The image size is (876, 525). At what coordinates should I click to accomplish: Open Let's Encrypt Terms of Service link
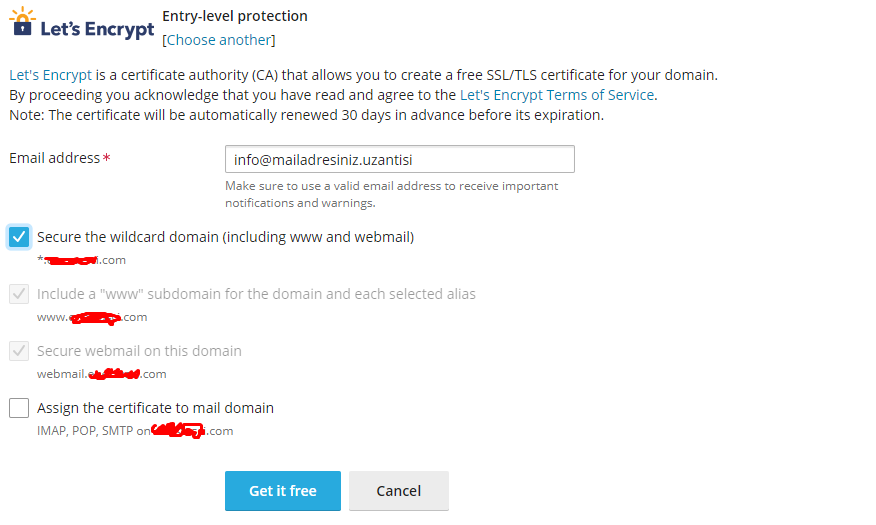tap(557, 95)
